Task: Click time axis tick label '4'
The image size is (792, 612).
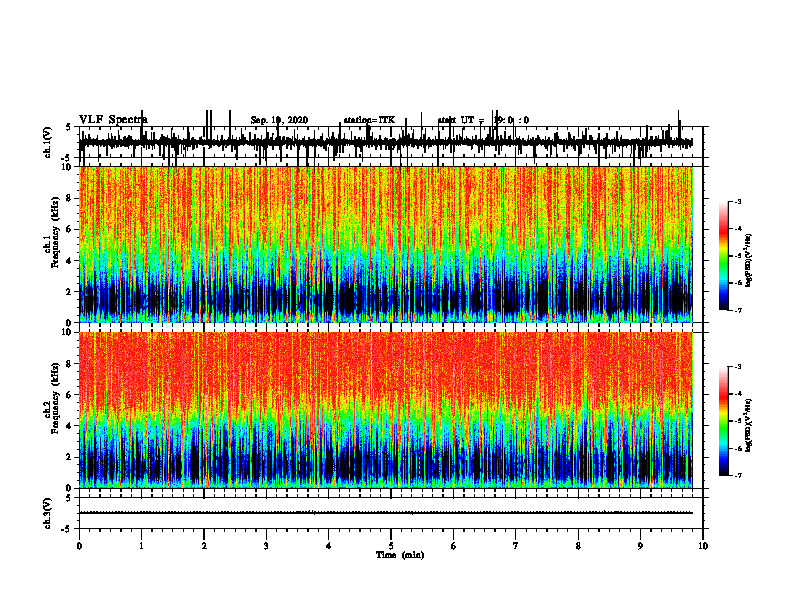Action: click(329, 546)
